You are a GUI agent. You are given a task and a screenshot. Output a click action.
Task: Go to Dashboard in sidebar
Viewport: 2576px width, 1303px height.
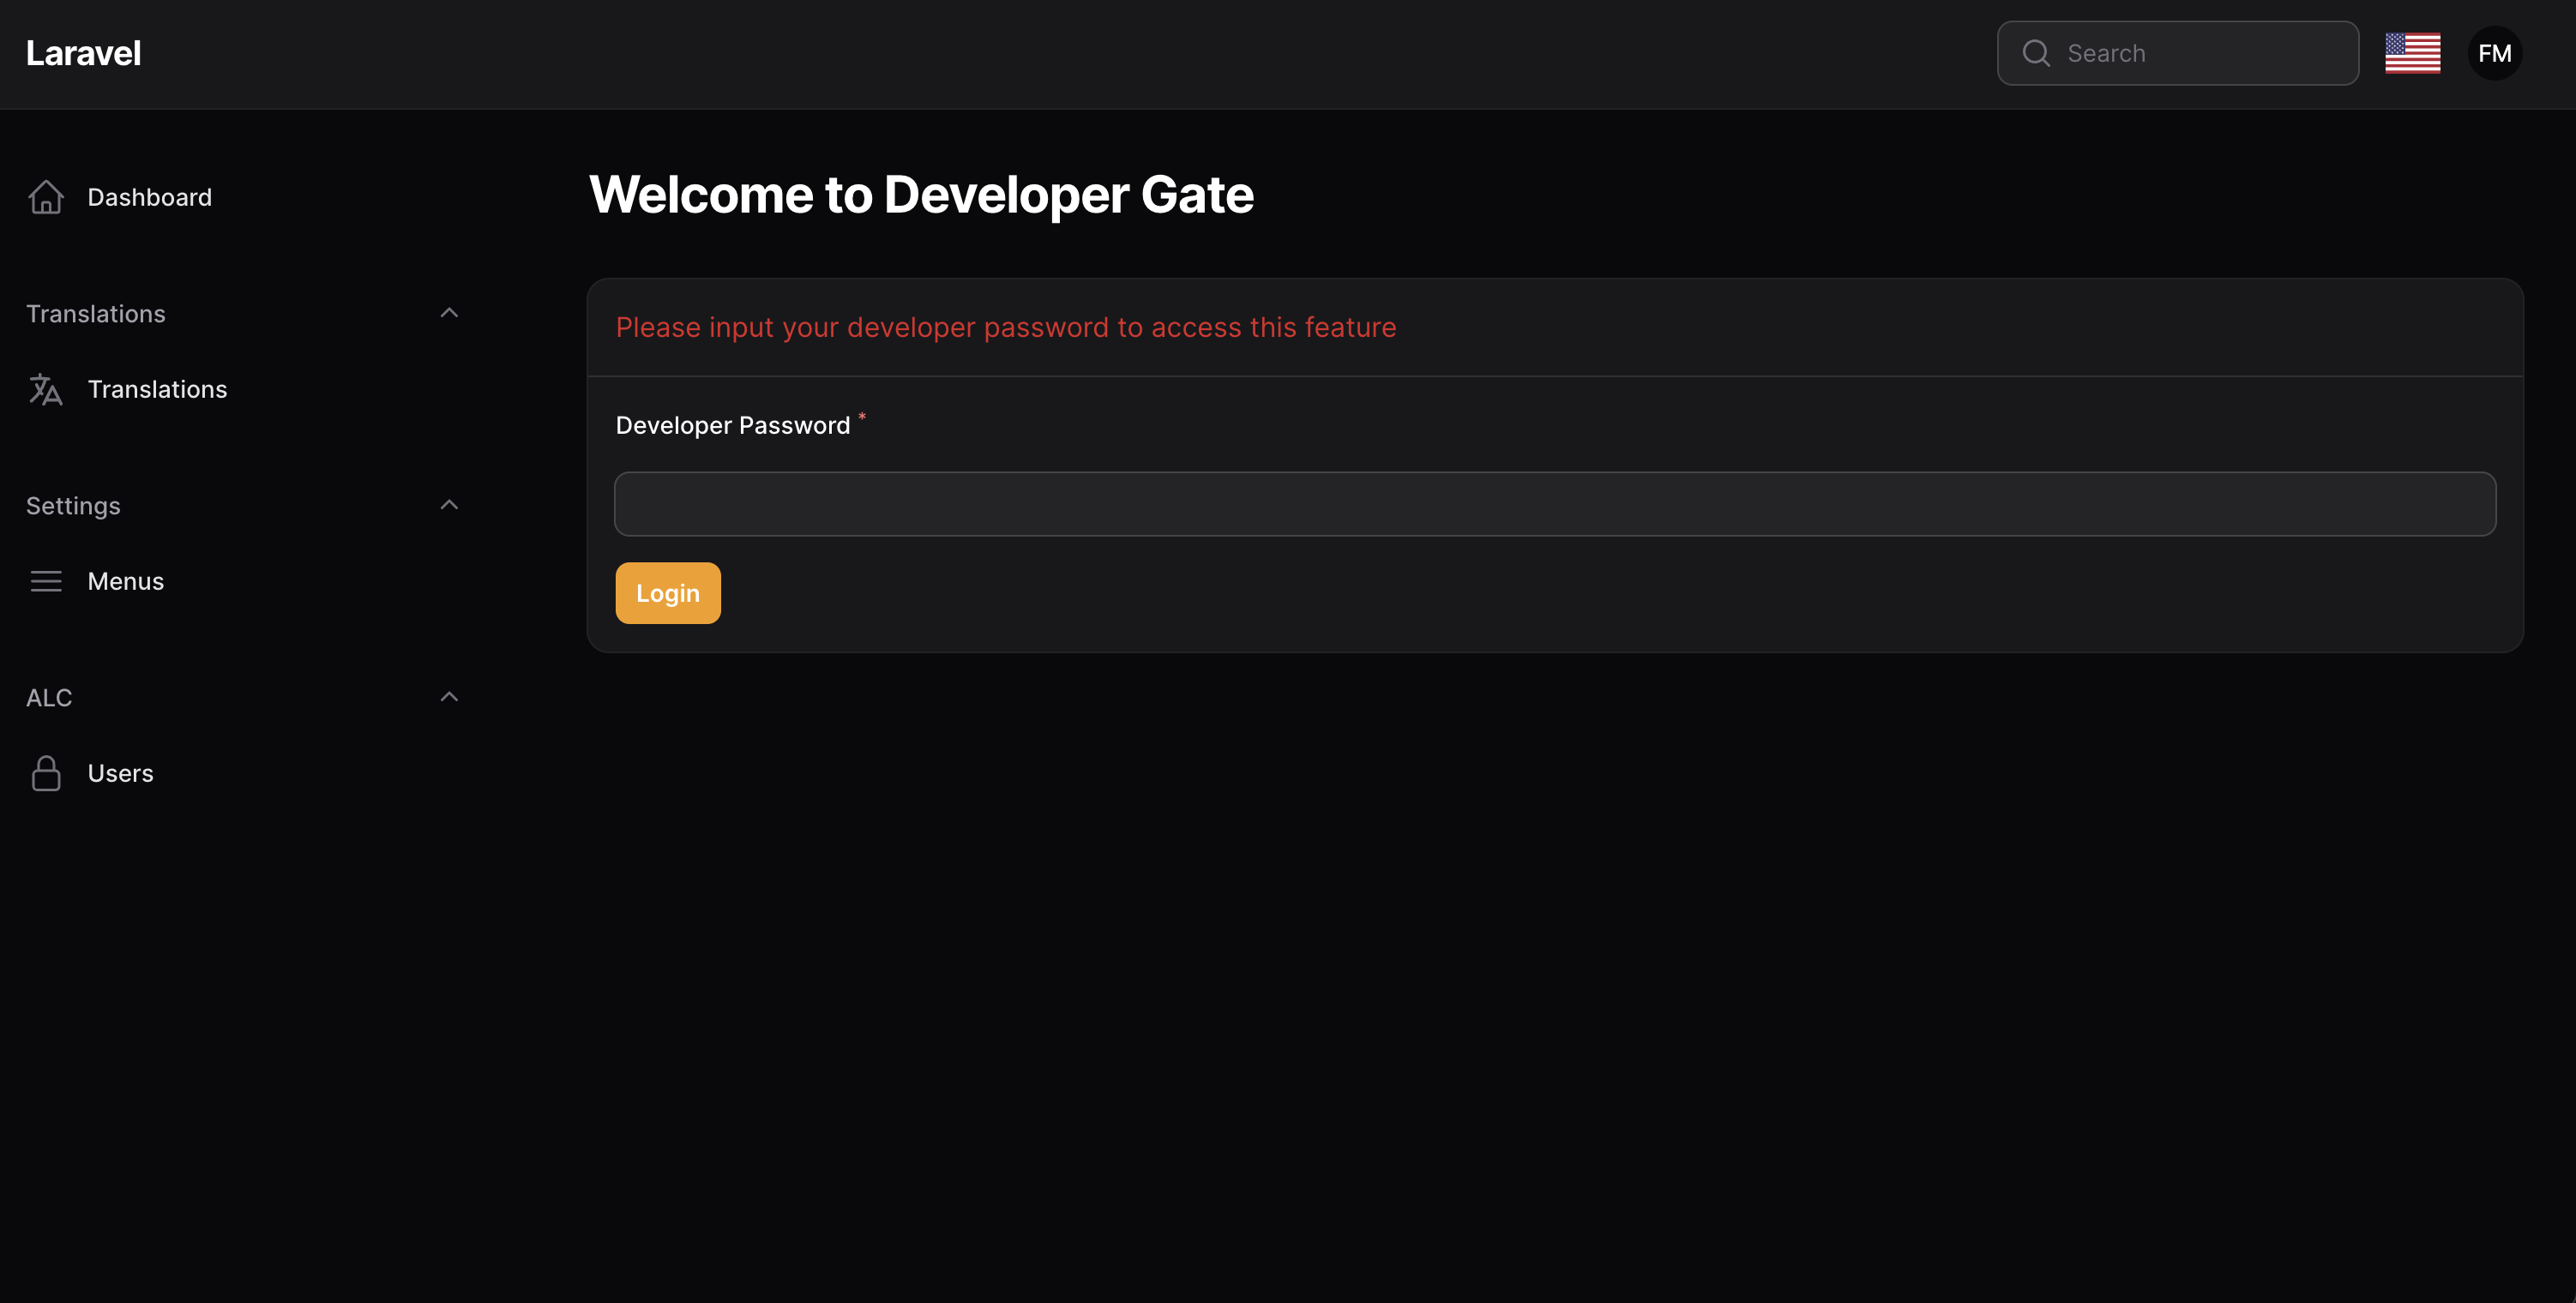(150, 197)
